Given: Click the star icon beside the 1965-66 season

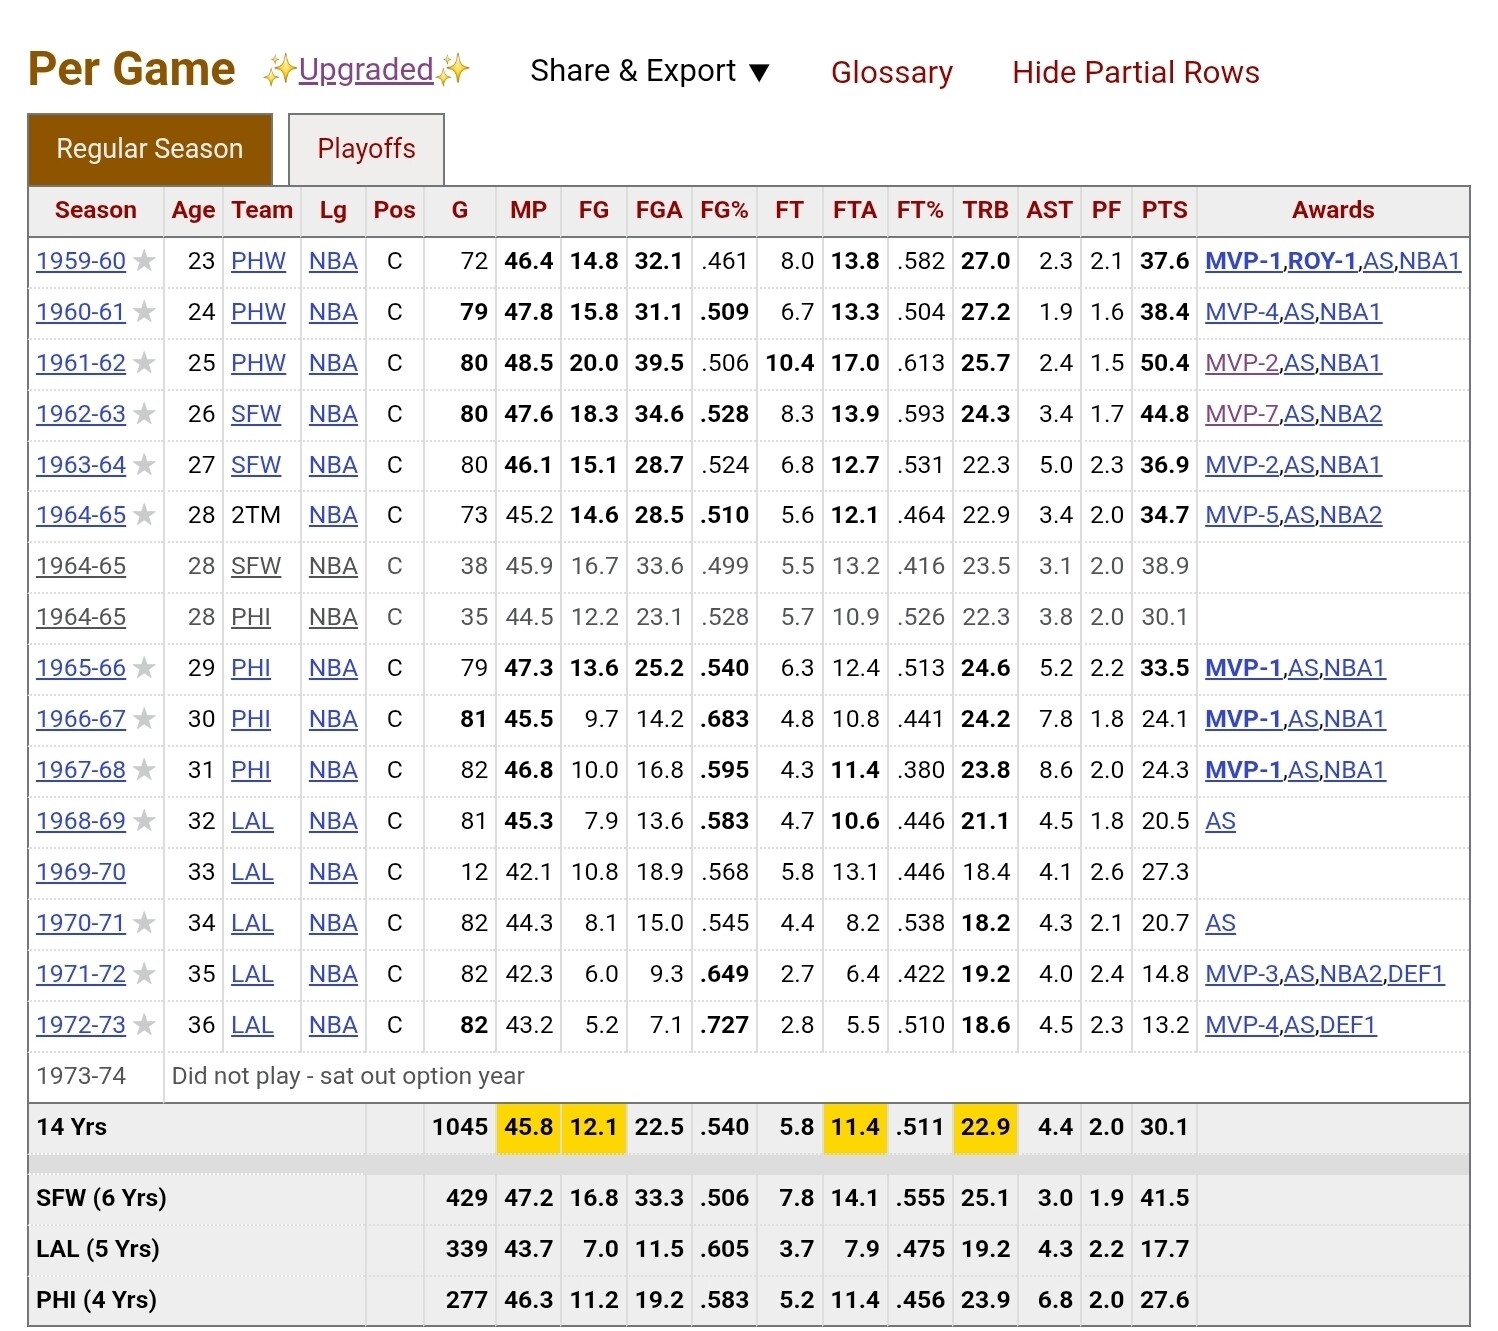Looking at the screenshot, I should (145, 668).
